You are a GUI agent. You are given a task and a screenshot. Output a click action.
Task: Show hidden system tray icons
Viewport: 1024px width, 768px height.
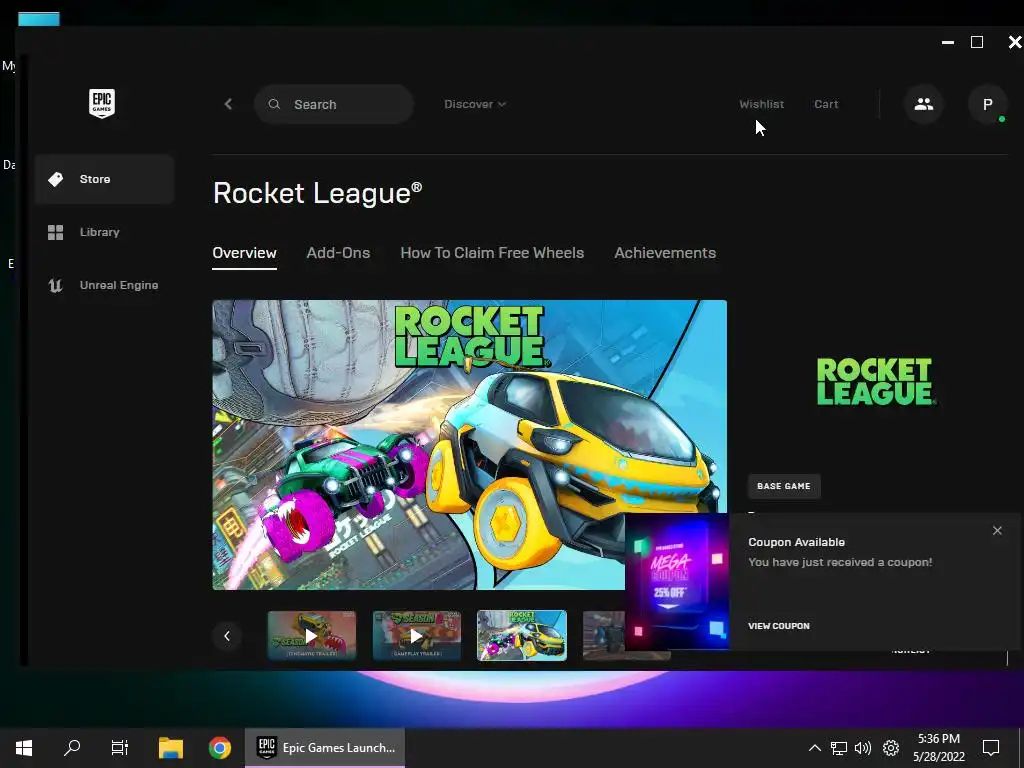pos(814,748)
